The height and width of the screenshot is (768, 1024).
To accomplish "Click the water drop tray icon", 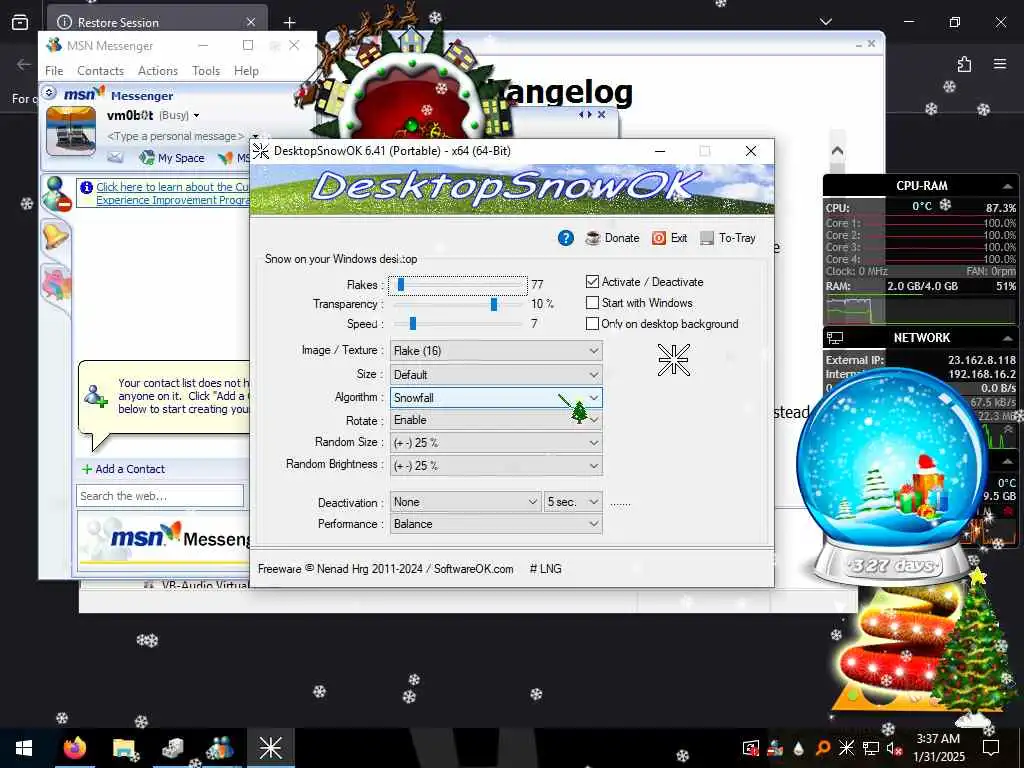I will (x=799, y=748).
